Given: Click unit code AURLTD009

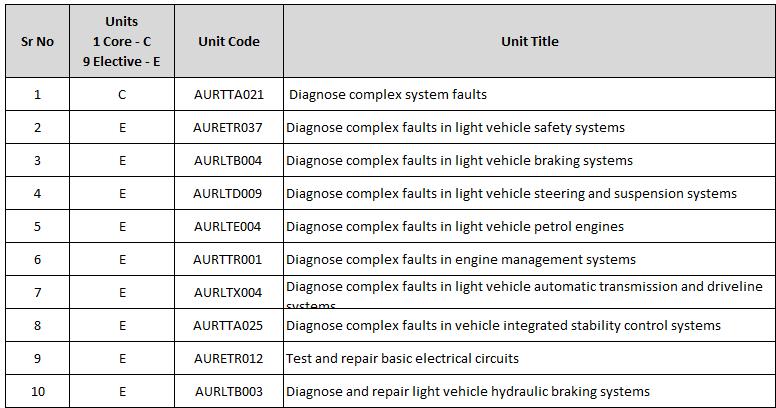Looking at the screenshot, I should pos(228,194).
